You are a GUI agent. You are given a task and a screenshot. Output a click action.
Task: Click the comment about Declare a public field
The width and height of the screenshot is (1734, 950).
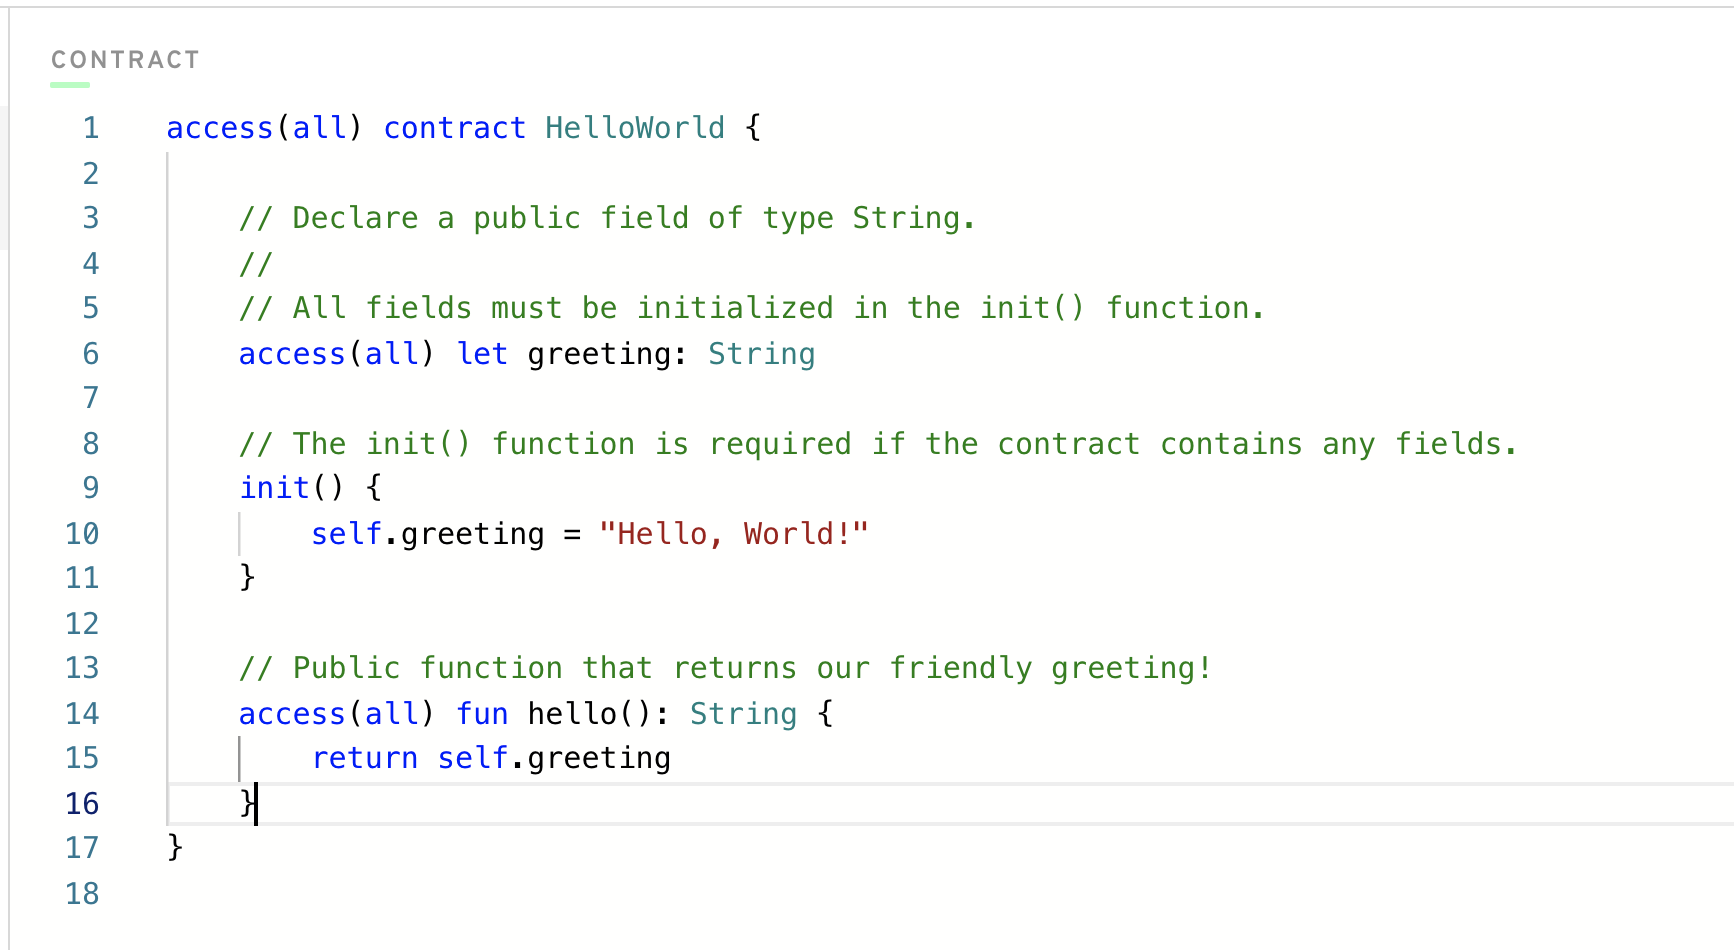607,218
